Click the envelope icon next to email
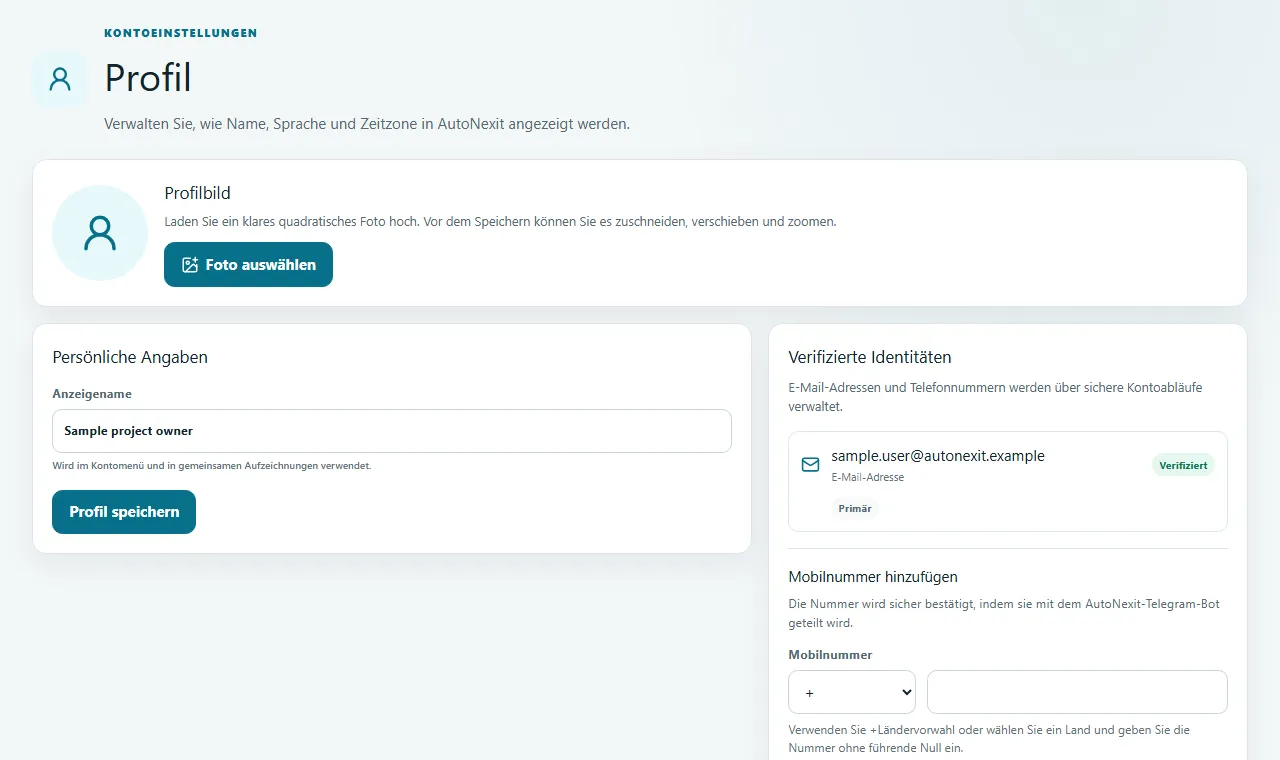 coord(811,465)
